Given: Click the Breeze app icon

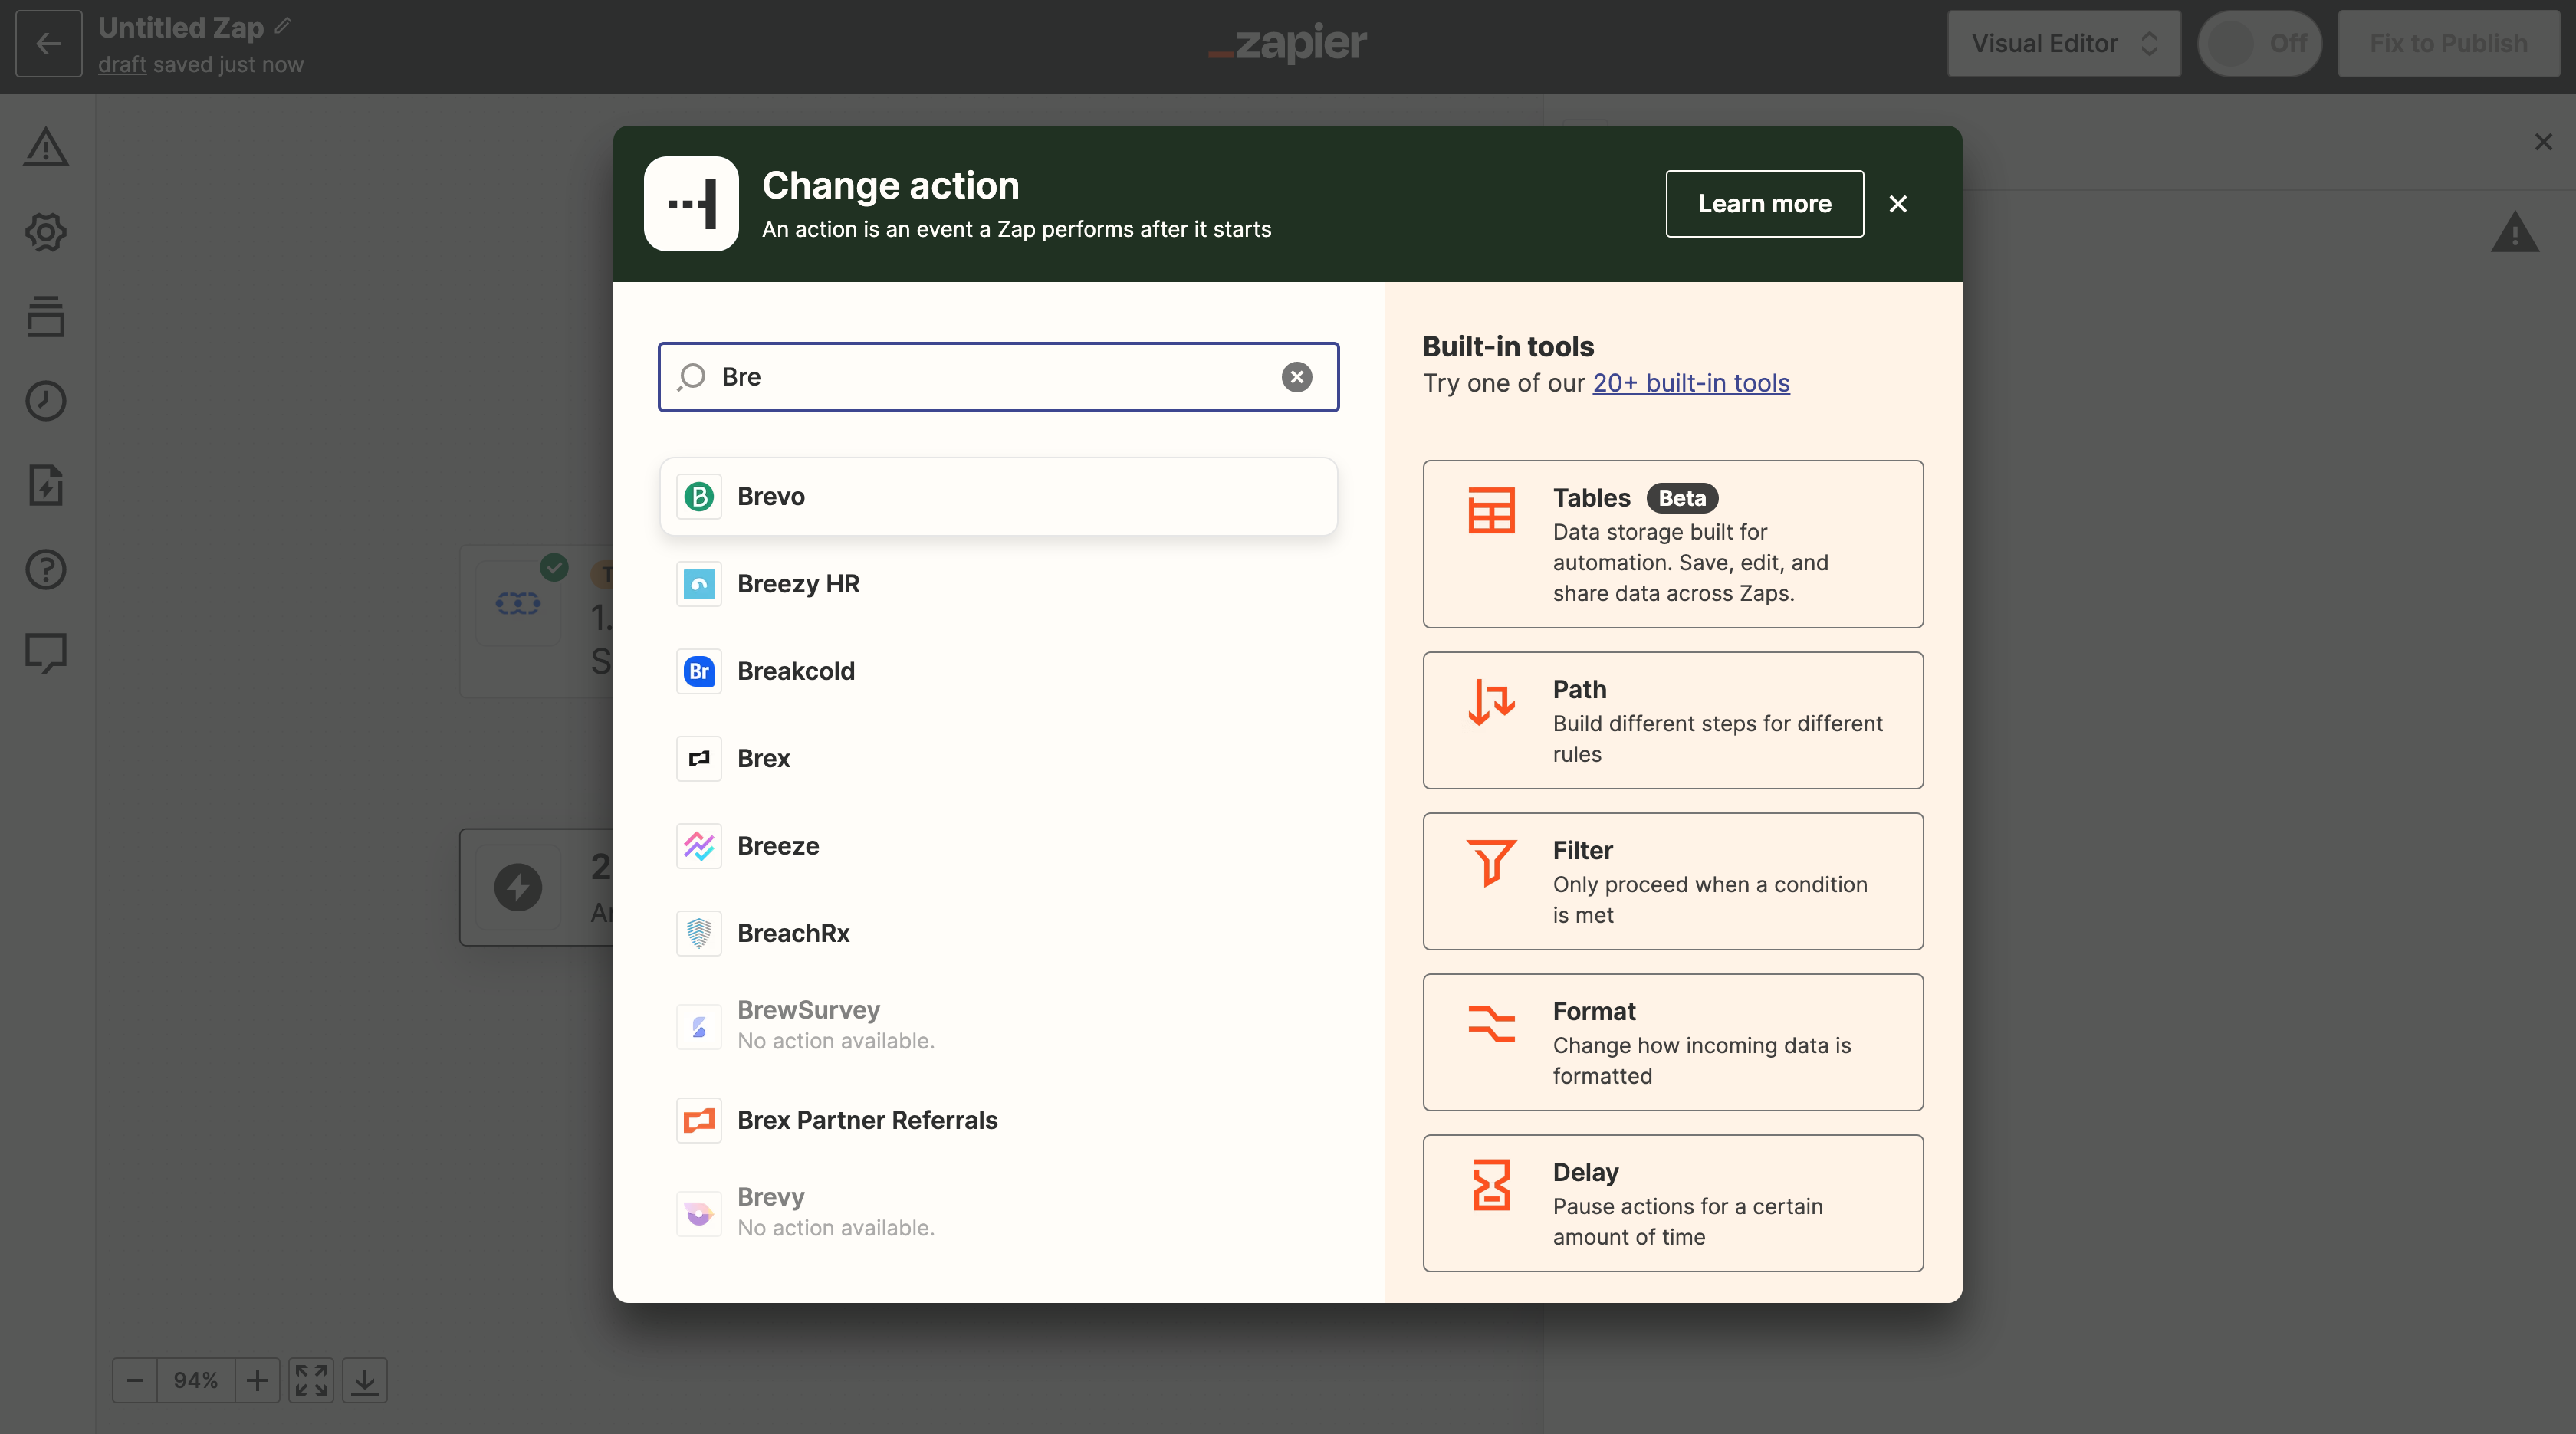Looking at the screenshot, I should (699, 846).
